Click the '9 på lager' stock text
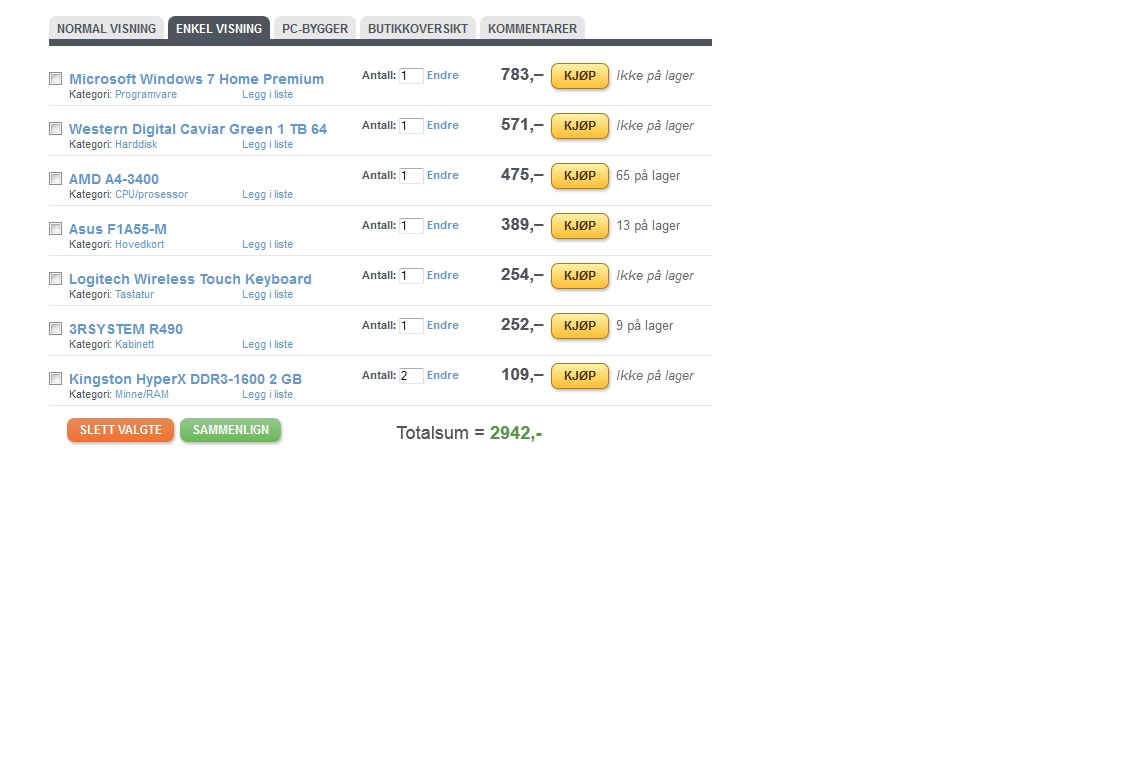Viewport: 1133px width, 768px height. click(644, 326)
